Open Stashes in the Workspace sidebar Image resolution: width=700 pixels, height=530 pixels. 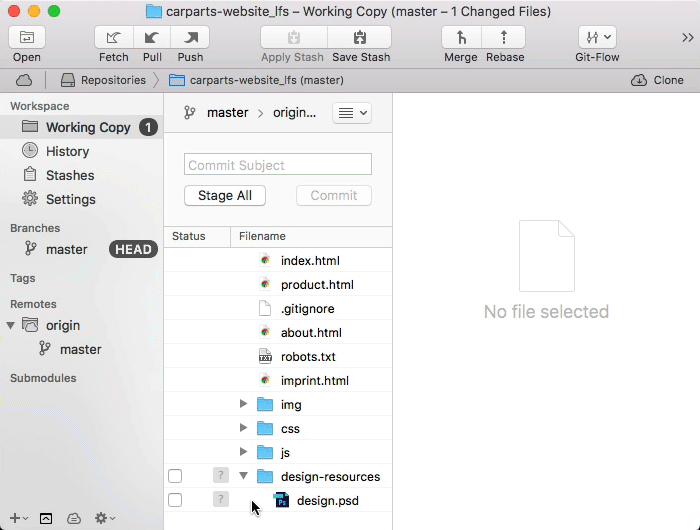pos(70,175)
